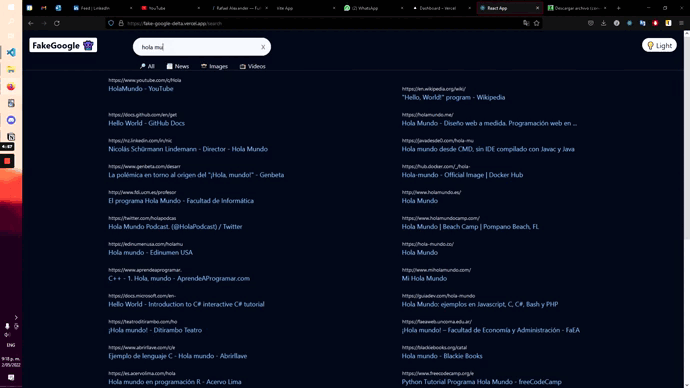Open the downloads toolbar icon

click(603, 23)
